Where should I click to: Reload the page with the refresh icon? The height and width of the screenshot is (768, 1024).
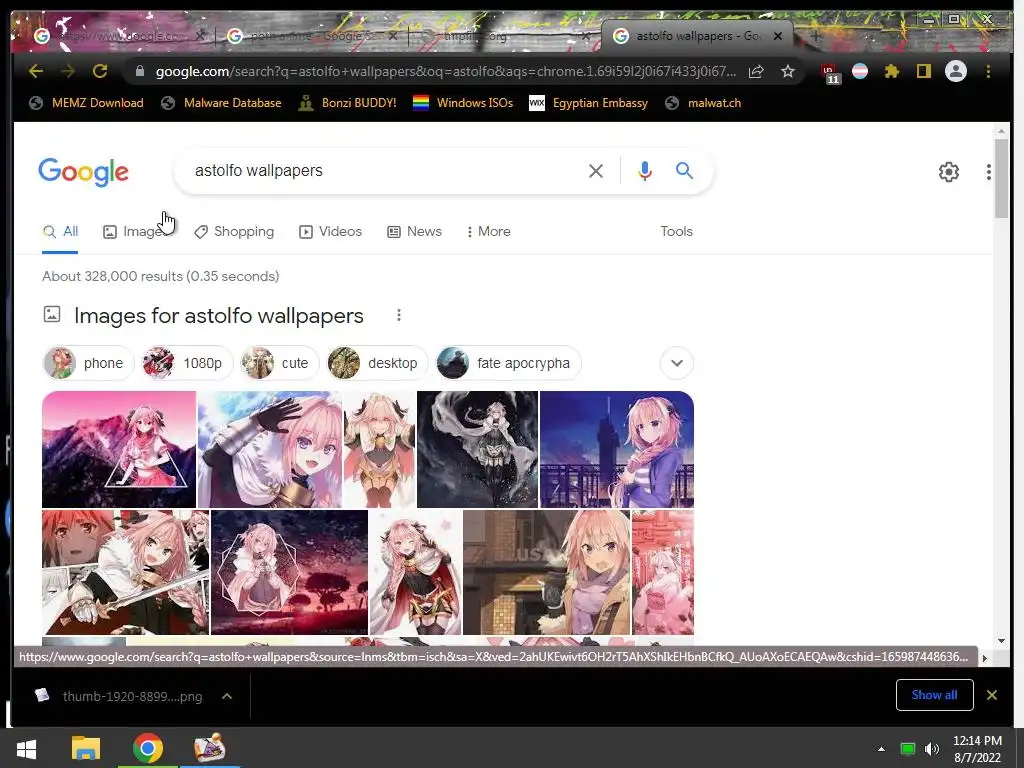pyautogui.click(x=99, y=71)
